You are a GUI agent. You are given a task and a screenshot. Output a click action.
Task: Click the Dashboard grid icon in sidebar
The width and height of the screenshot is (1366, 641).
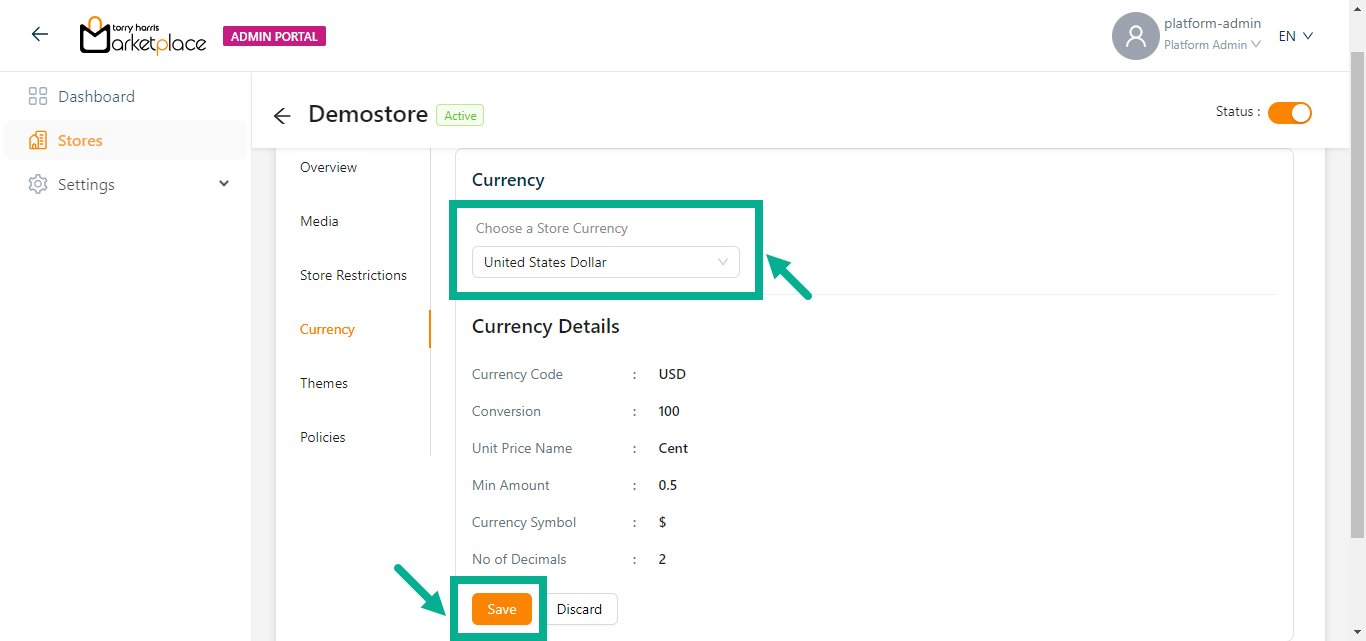pos(38,97)
